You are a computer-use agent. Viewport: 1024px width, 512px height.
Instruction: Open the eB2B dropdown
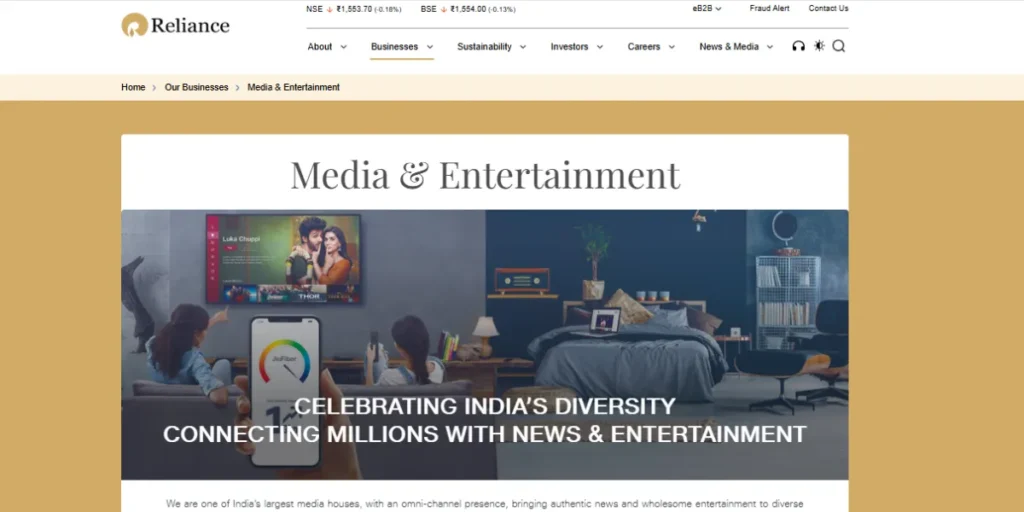click(707, 8)
